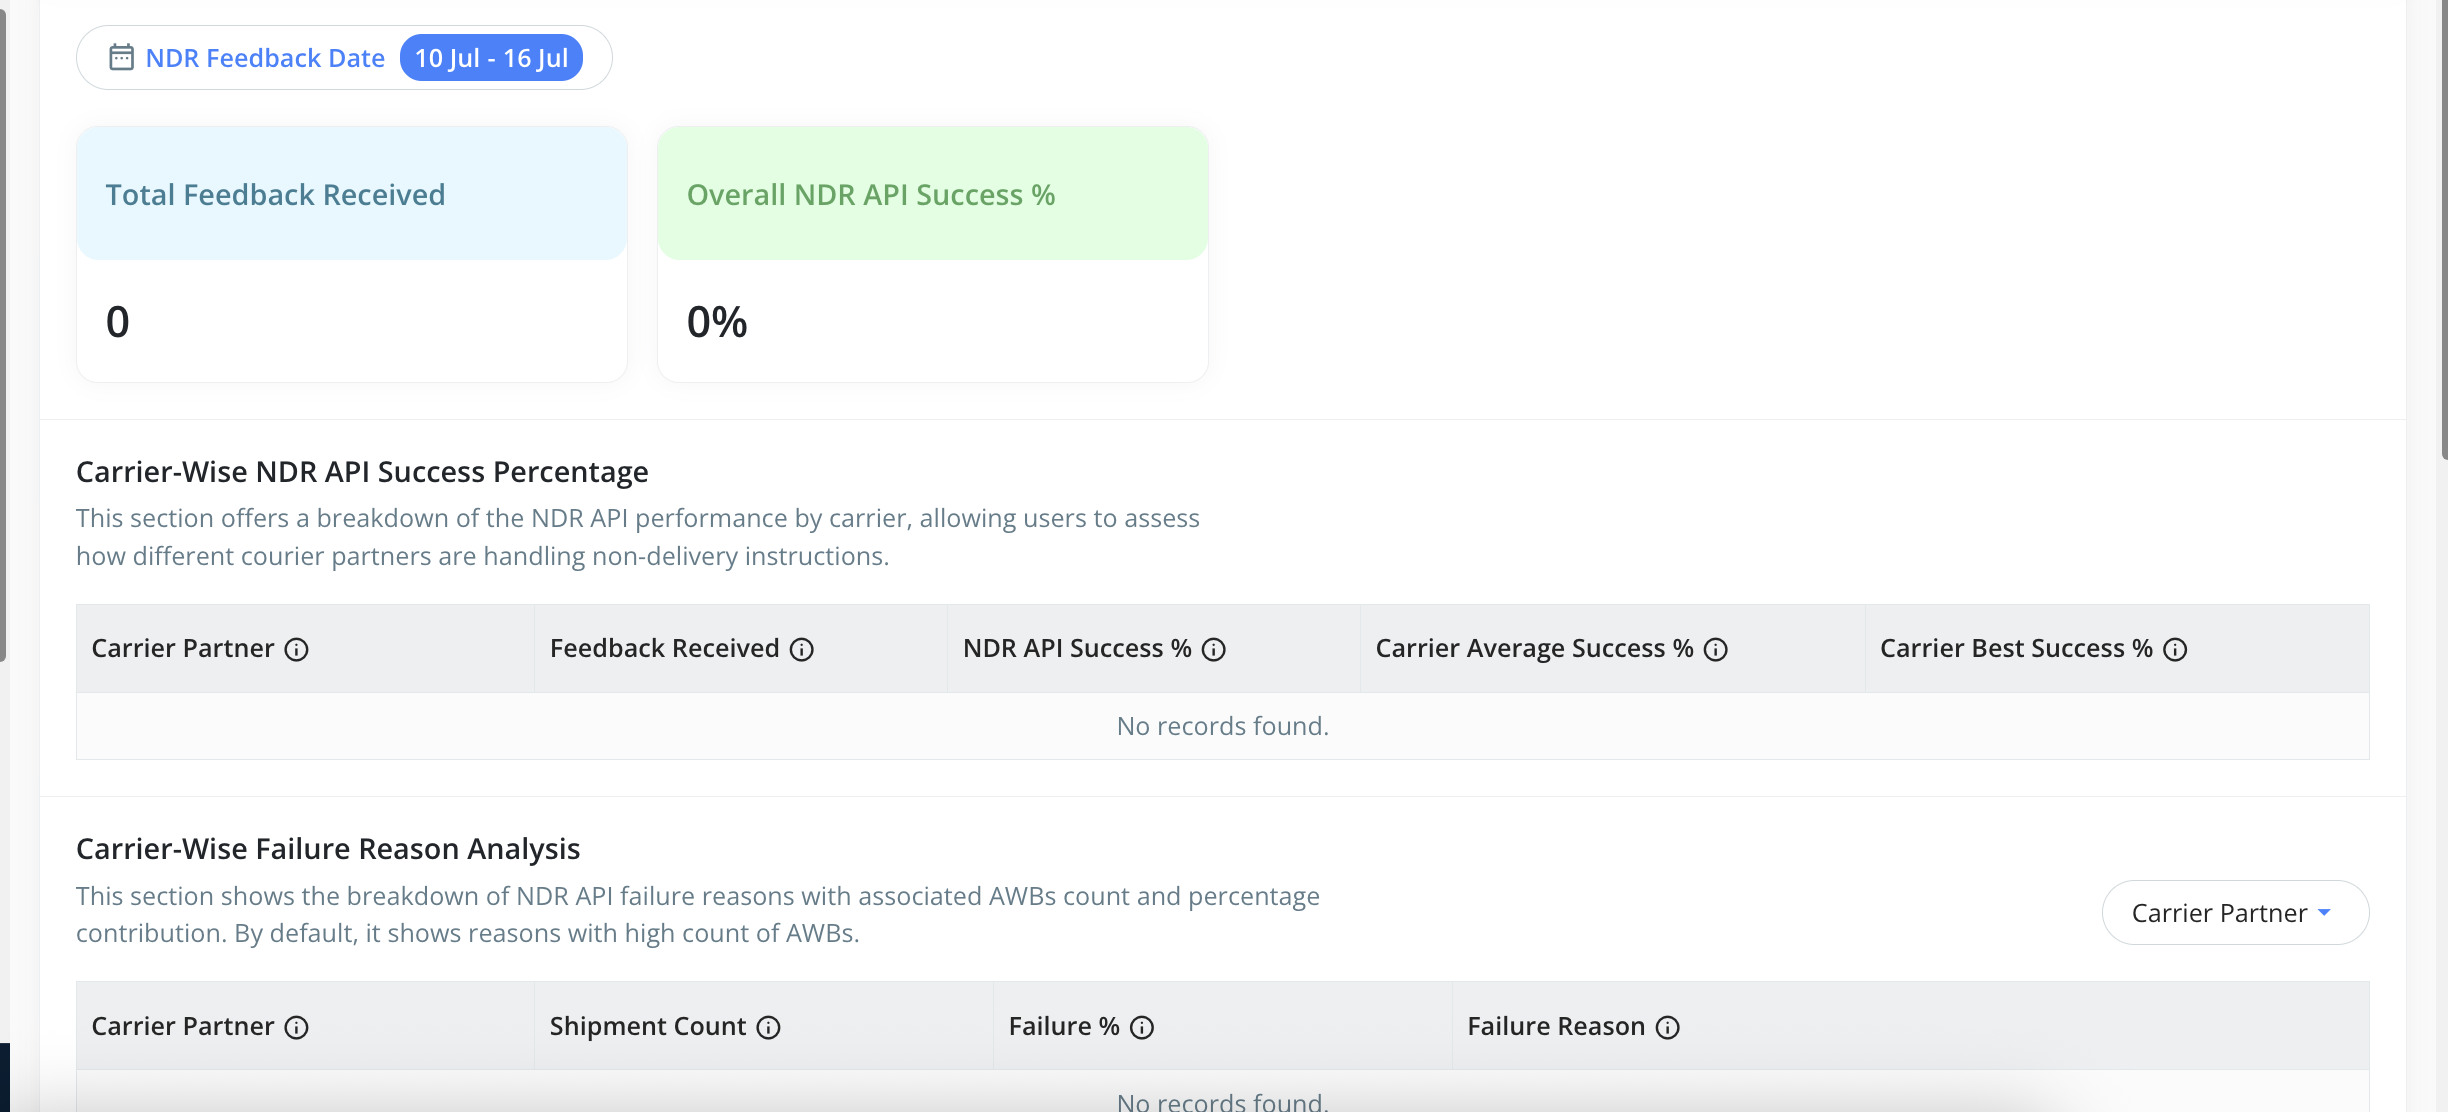
Task: Select the Overall NDR API Success % card
Action: point(932,254)
